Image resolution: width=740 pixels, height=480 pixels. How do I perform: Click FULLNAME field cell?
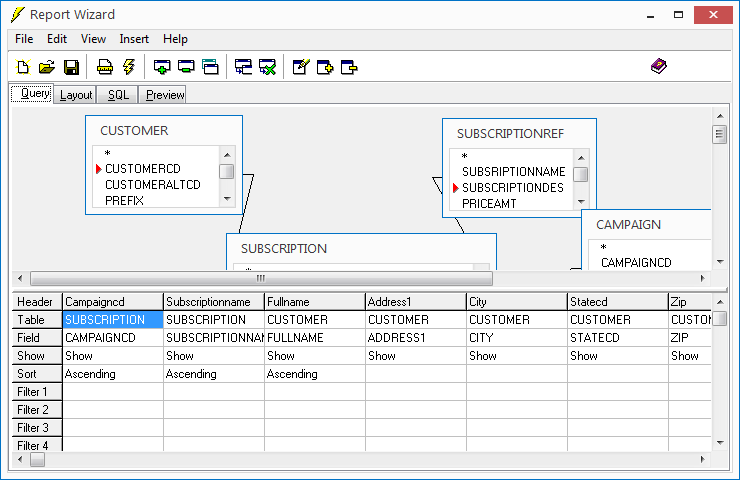(x=315, y=337)
